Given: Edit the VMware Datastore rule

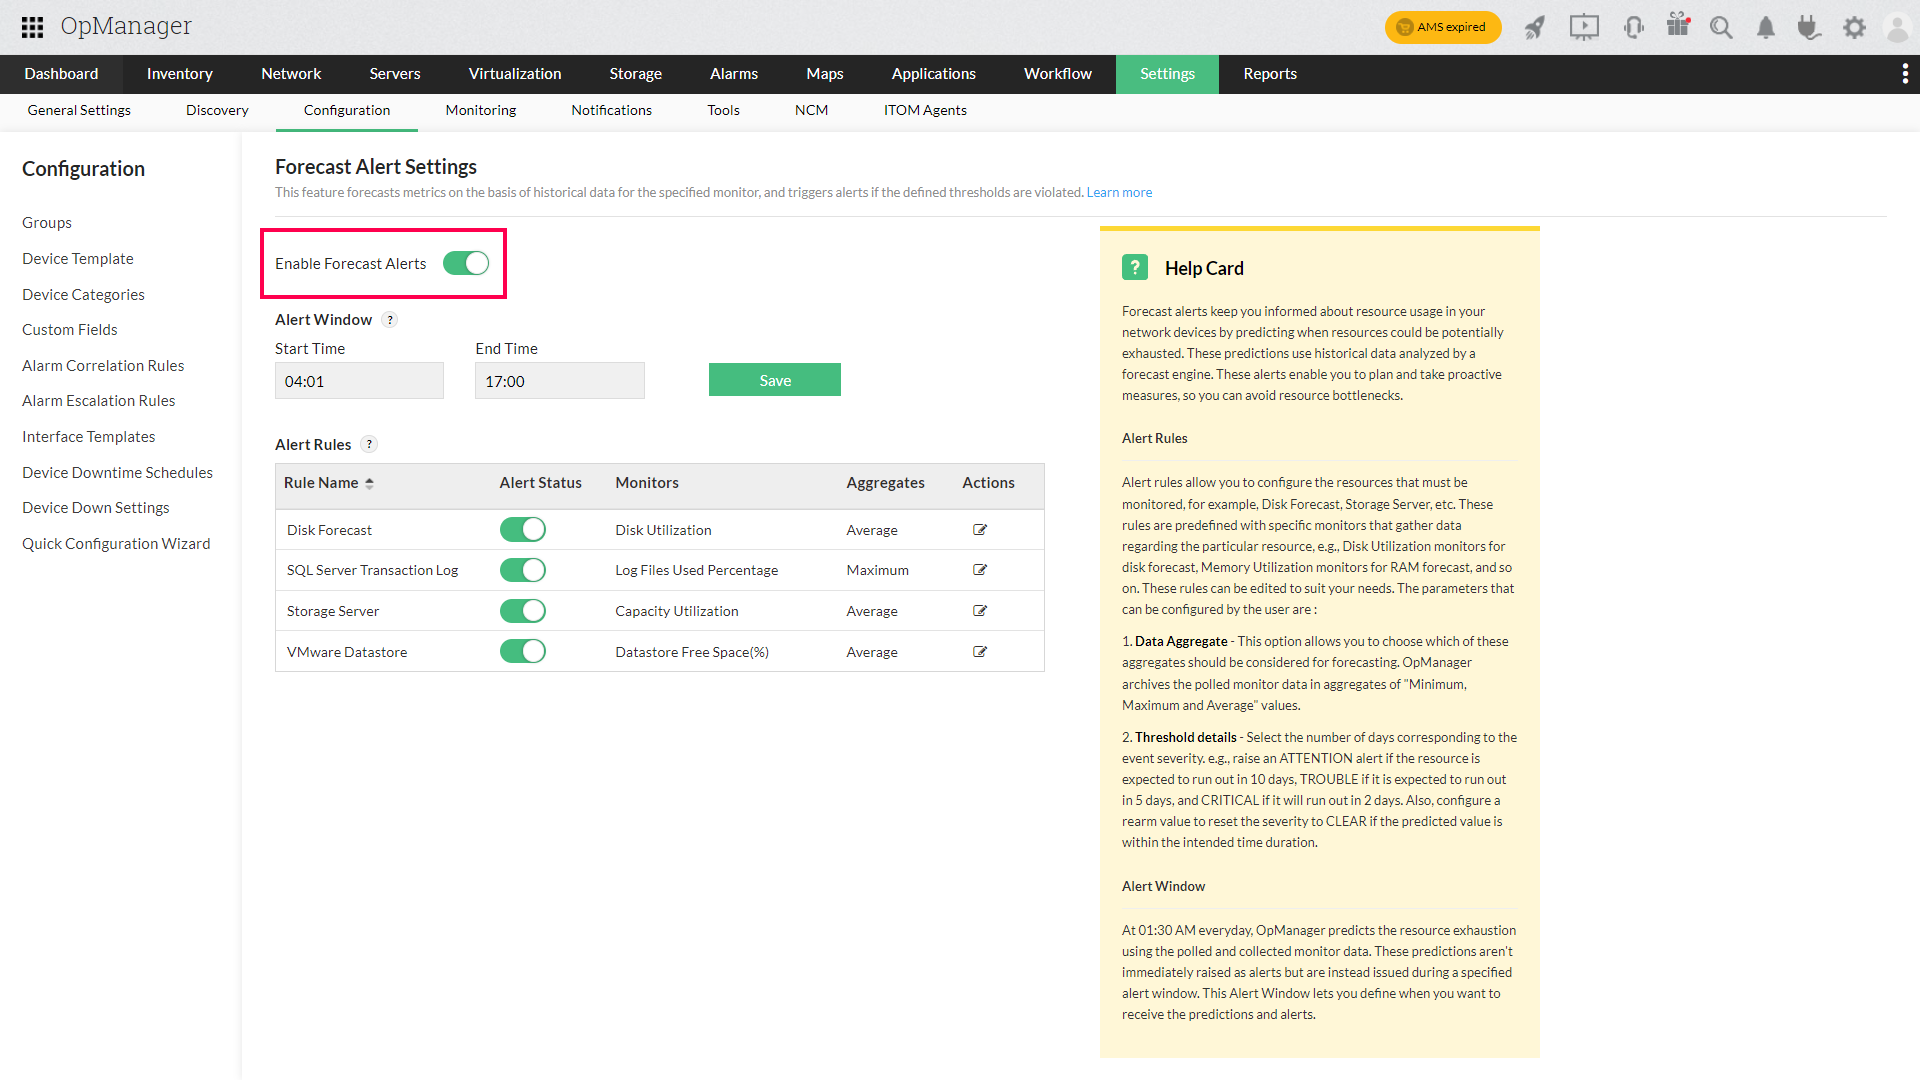Looking at the screenshot, I should point(980,652).
